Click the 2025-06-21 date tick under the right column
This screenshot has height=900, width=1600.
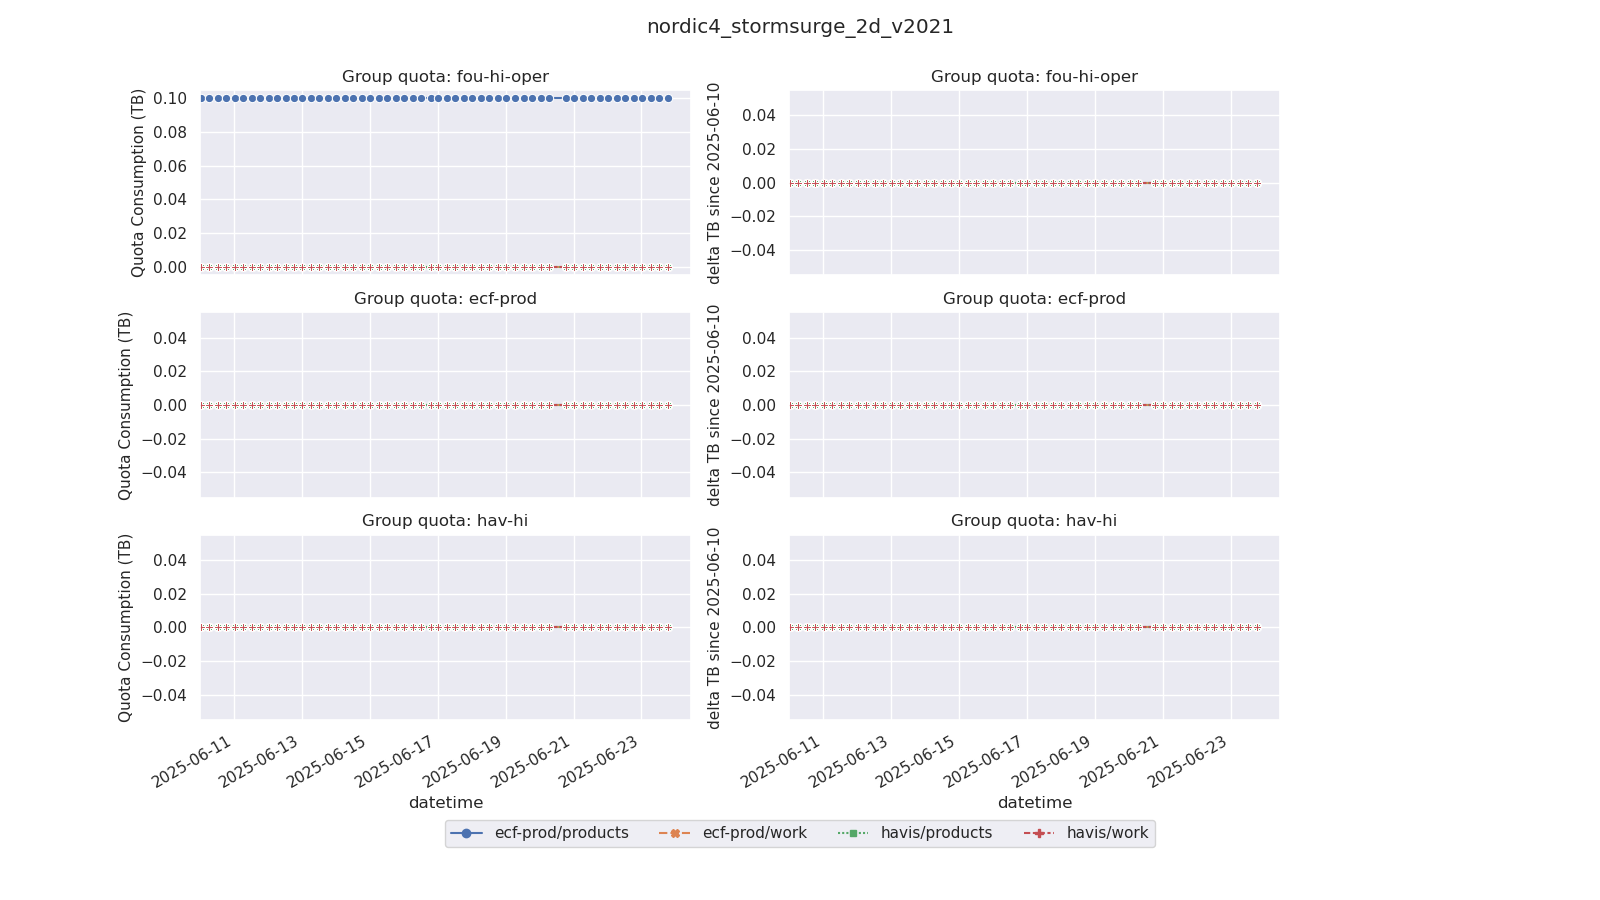click(1121, 762)
